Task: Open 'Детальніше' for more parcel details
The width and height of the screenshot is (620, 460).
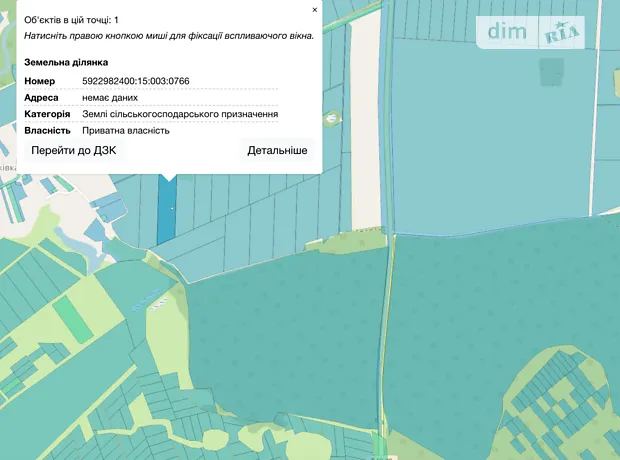Action: [x=277, y=150]
